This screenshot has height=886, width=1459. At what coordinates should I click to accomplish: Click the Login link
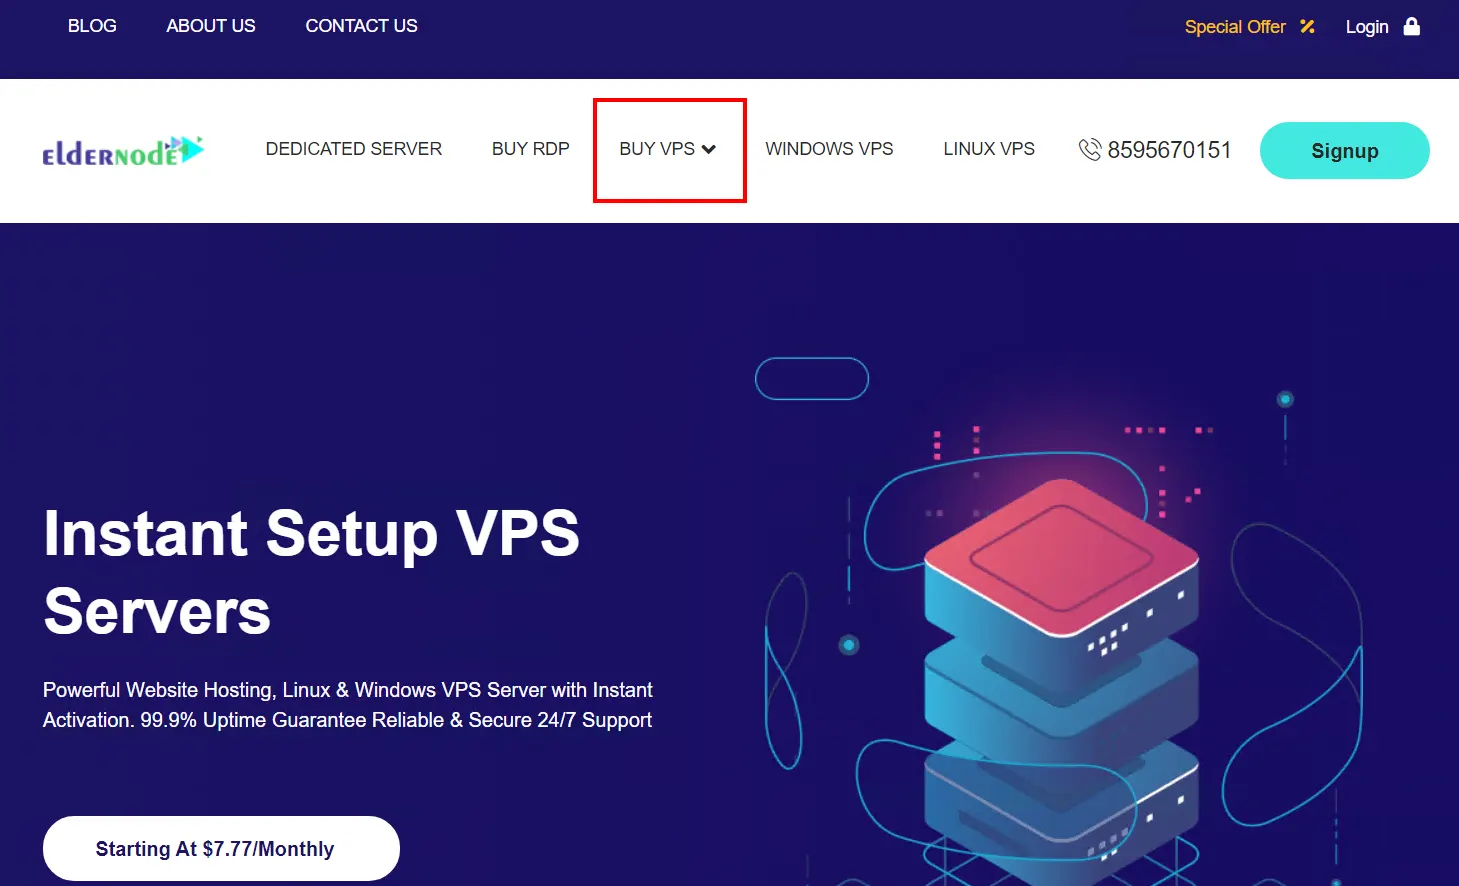point(1367,27)
